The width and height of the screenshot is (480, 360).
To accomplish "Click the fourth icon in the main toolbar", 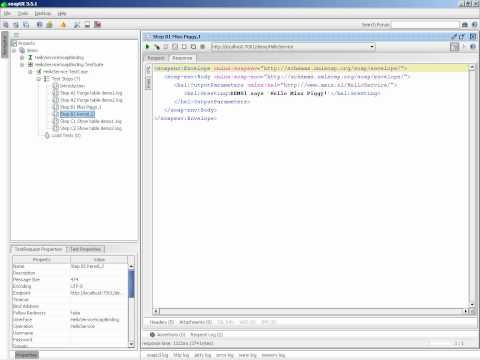I will pyautogui.click(x=39, y=24).
